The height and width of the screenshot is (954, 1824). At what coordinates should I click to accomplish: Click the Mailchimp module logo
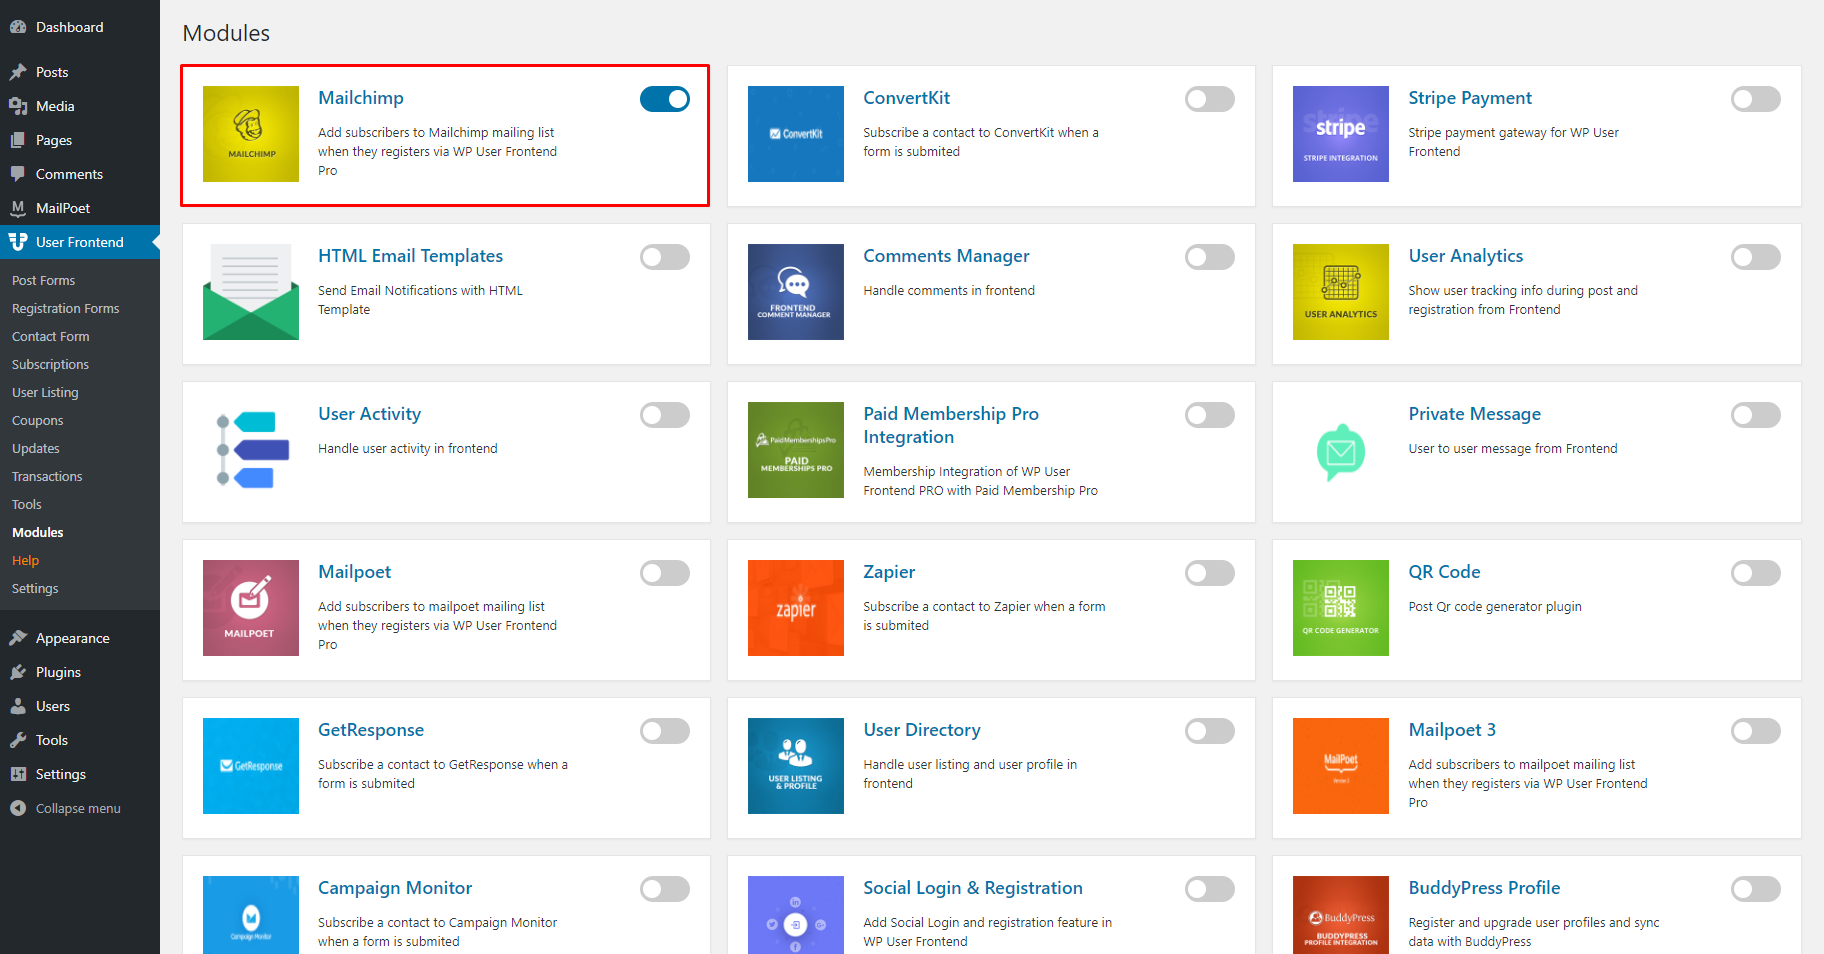[x=251, y=134]
